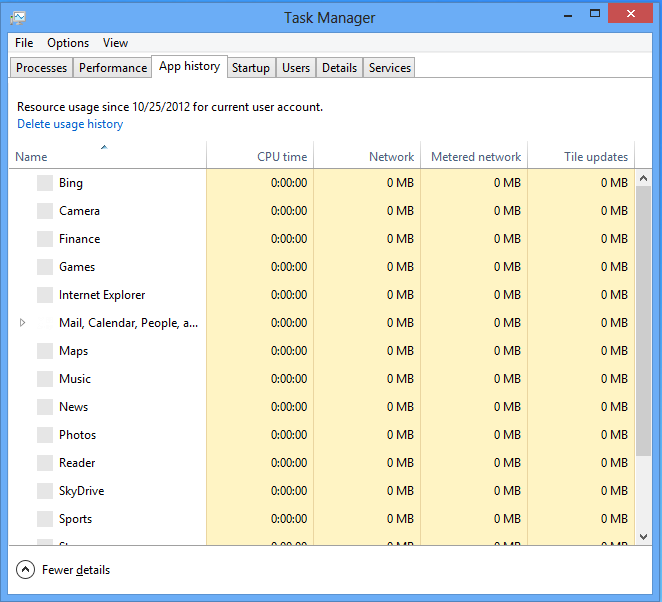Switch to the Services tab
Viewport: 662px width, 602px height.
coord(390,68)
